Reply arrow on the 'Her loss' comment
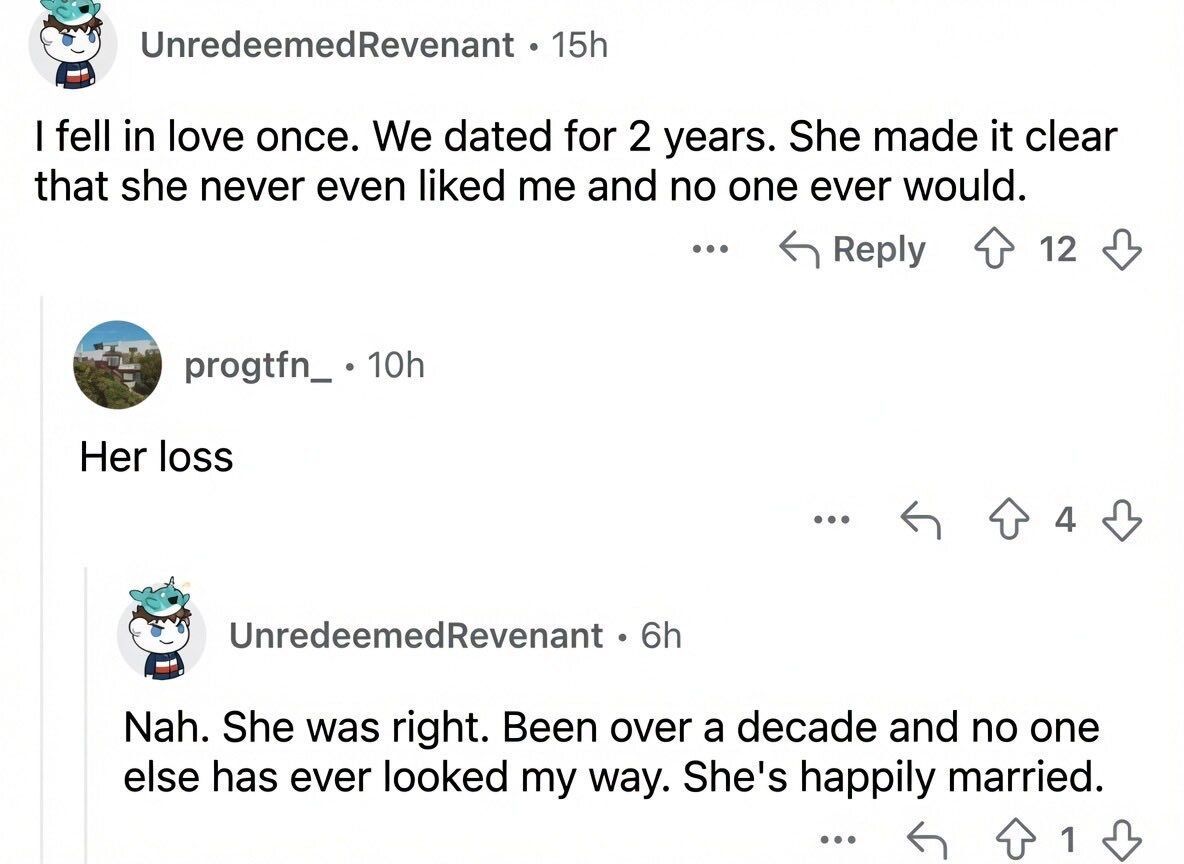 point(921,520)
